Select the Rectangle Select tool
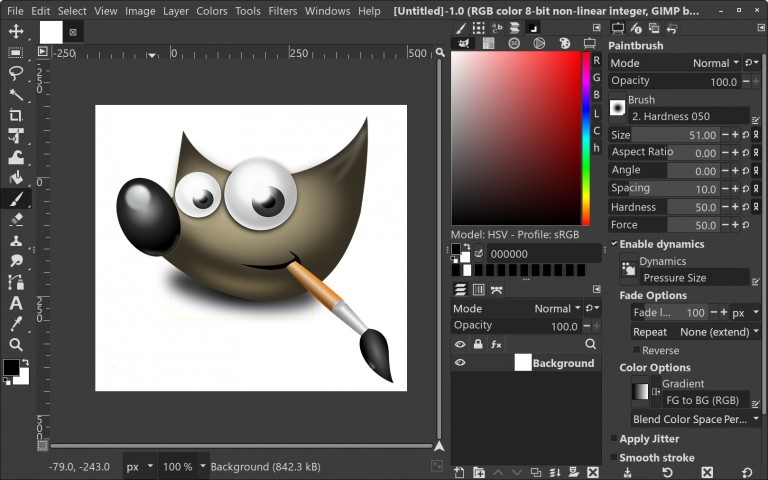This screenshot has height=480, width=768. click(x=16, y=53)
